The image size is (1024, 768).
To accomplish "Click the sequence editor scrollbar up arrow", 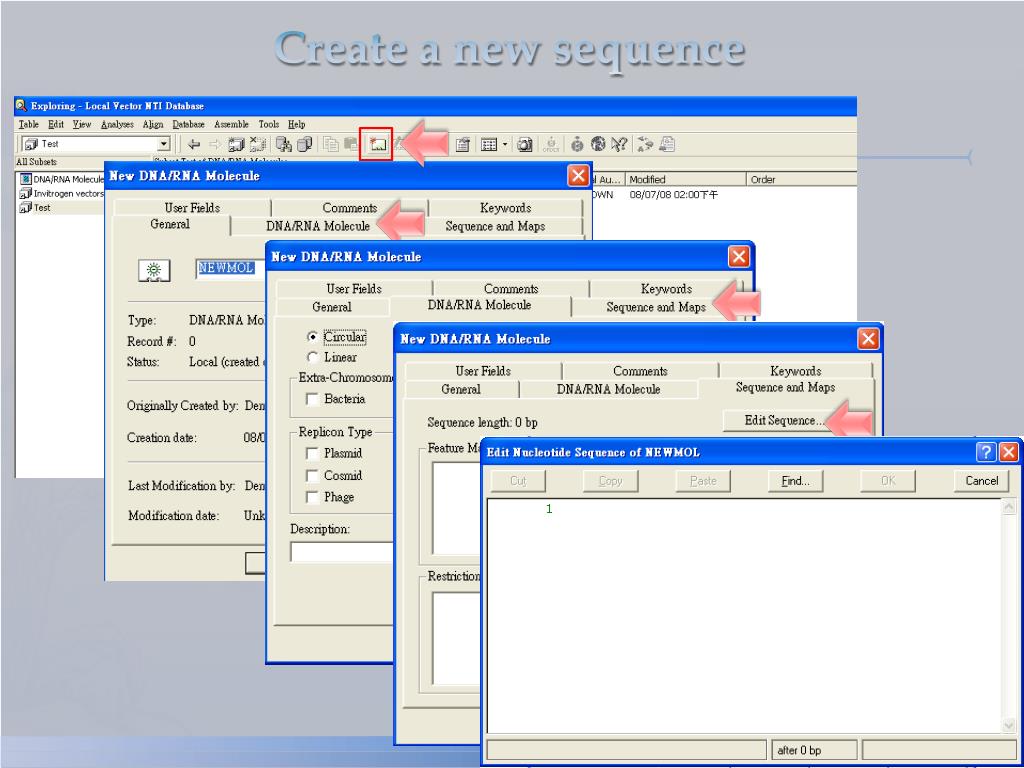I will click(x=1009, y=507).
